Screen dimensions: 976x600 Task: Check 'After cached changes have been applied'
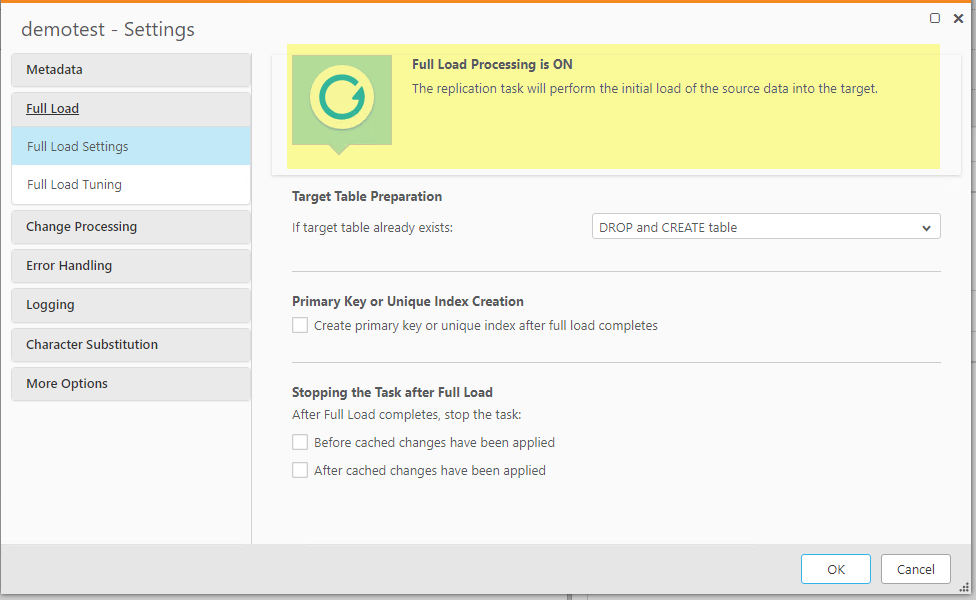point(300,469)
